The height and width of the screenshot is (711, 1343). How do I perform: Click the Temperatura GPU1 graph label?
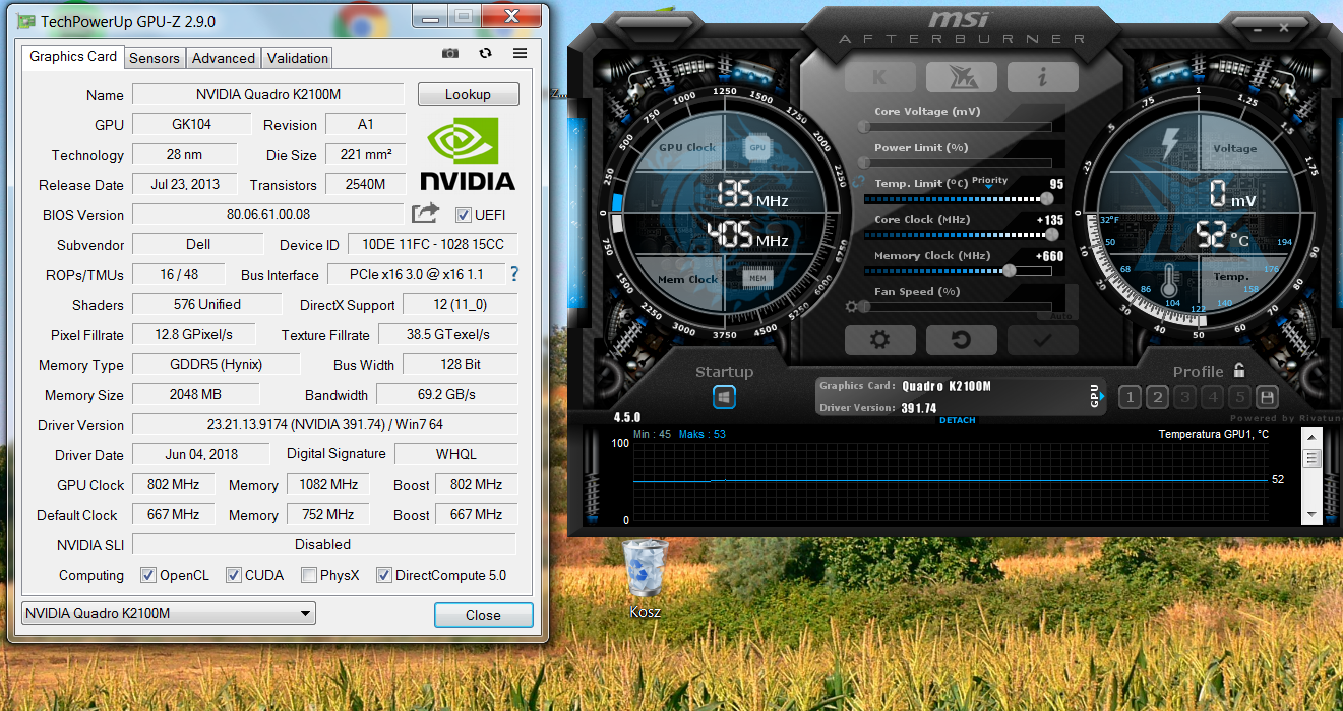coord(1213,434)
